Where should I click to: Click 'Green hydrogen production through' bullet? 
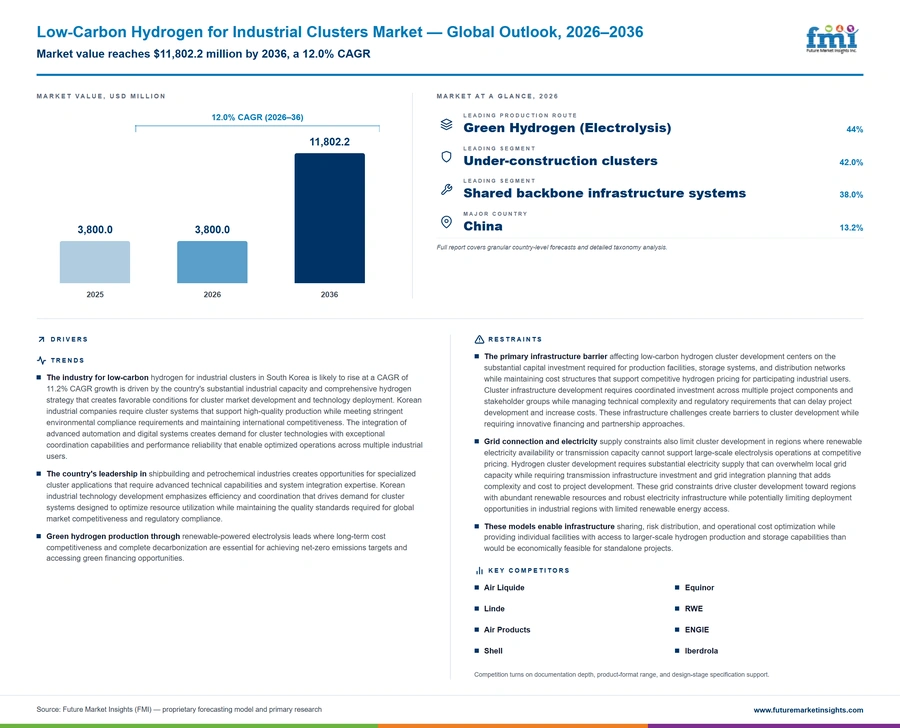tap(222, 547)
